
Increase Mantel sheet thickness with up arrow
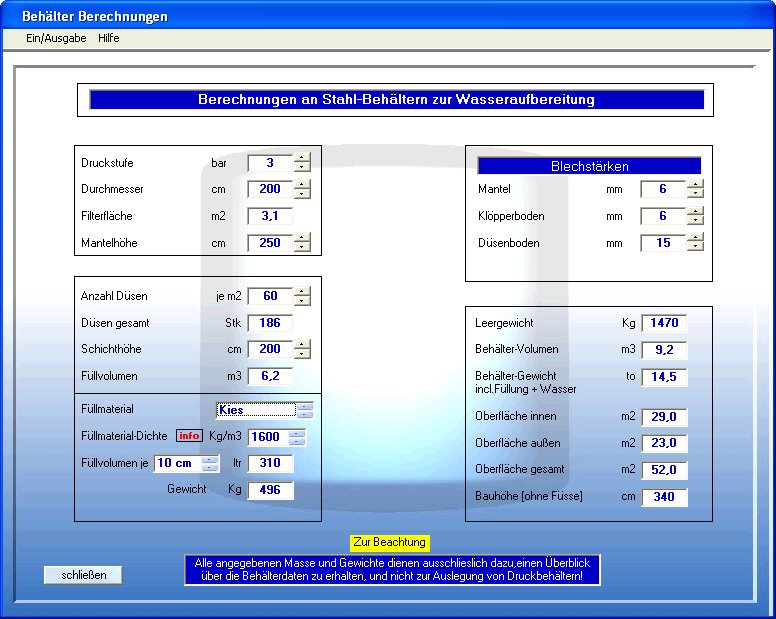coord(695,184)
